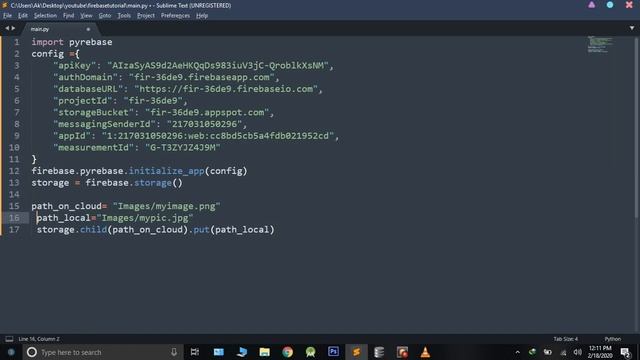This screenshot has width=640, height=360.
Task: Open the View menu
Action: 86,16
